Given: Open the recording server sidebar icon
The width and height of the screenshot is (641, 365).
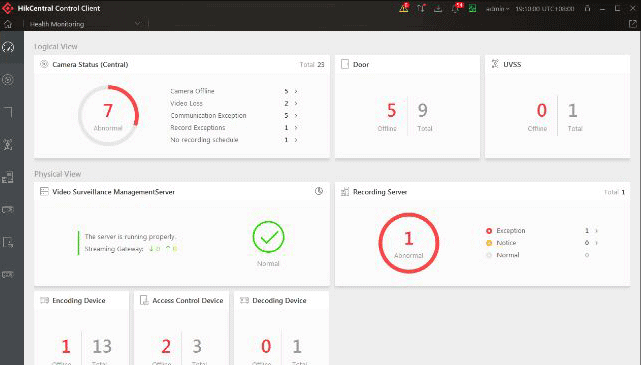Looking at the screenshot, I should click(x=8, y=177).
